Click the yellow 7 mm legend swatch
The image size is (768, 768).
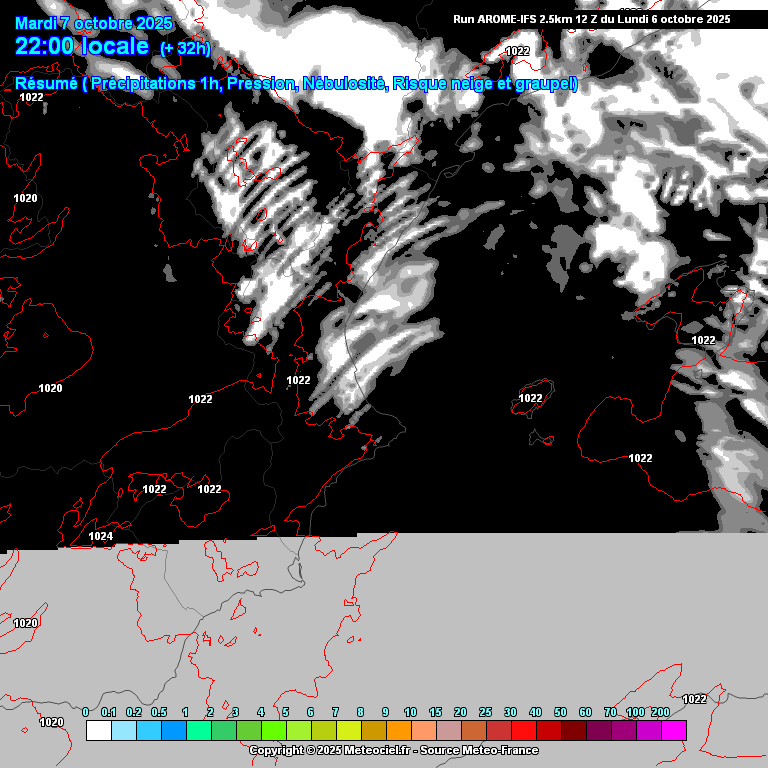[349, 731]
